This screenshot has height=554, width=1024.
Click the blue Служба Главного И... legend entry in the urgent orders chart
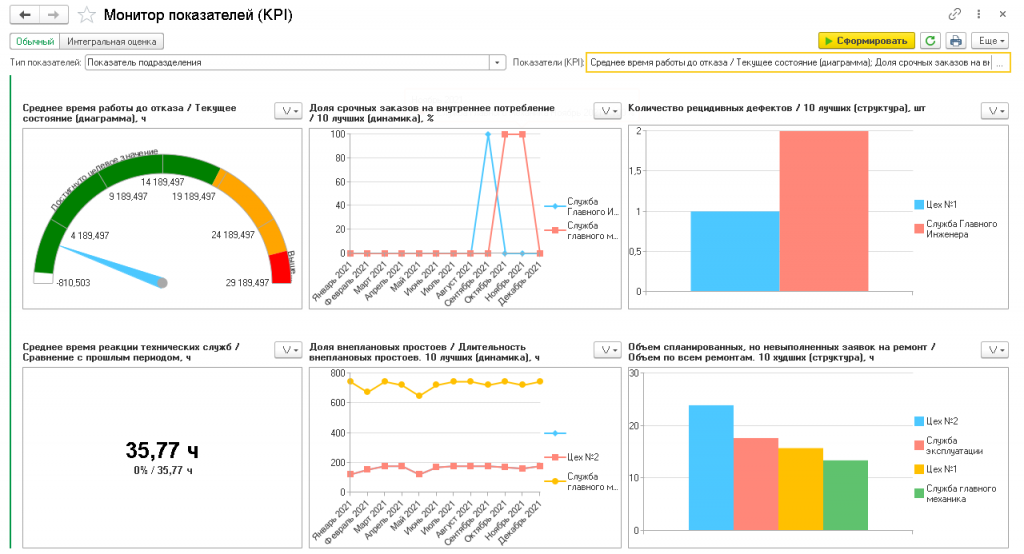tap(581, 206)
